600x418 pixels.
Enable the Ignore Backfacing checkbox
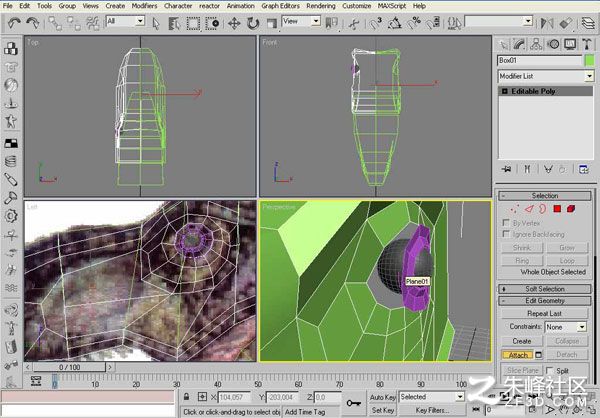coord(506,233)
